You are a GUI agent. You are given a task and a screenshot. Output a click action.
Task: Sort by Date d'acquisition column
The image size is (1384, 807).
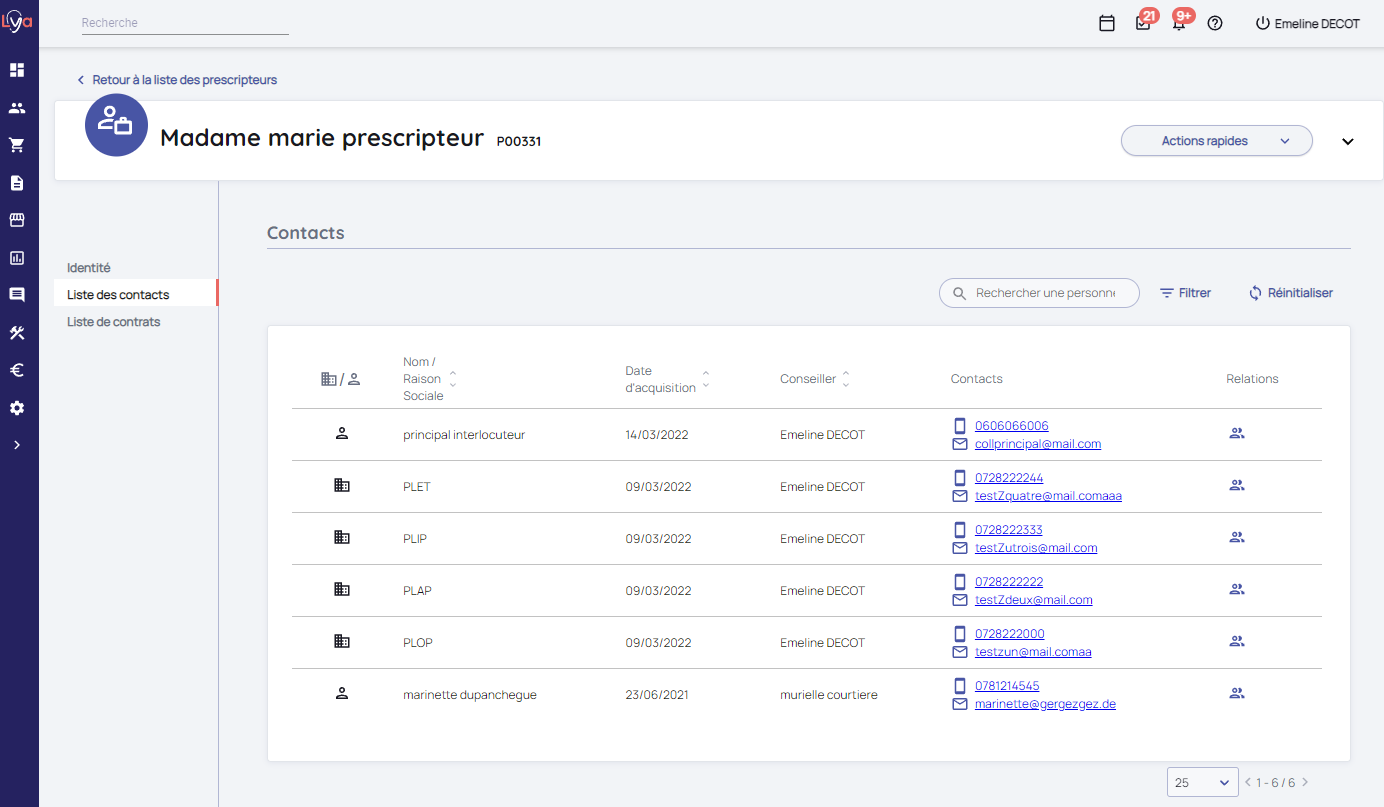(706, 379)
